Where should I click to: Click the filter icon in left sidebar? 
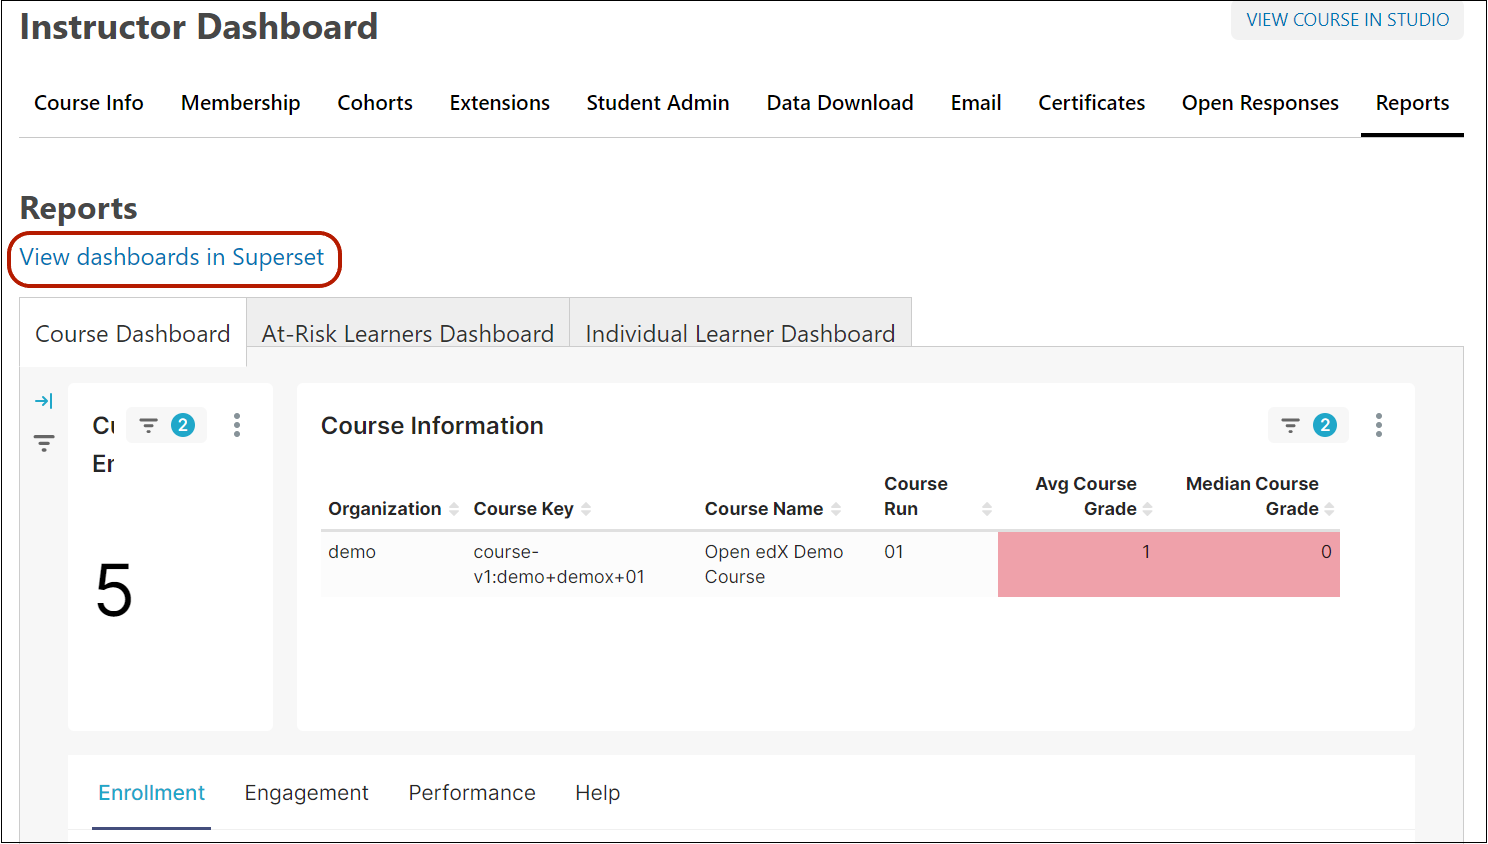point(44,443)
